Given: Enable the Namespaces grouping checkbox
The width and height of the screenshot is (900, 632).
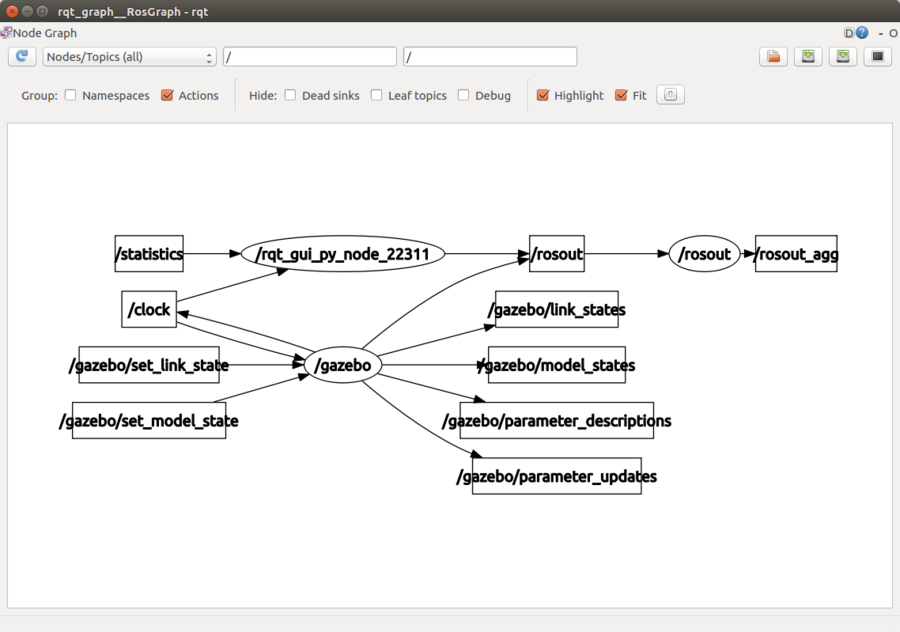Looking at the screenshot, I should pos(71,95).
